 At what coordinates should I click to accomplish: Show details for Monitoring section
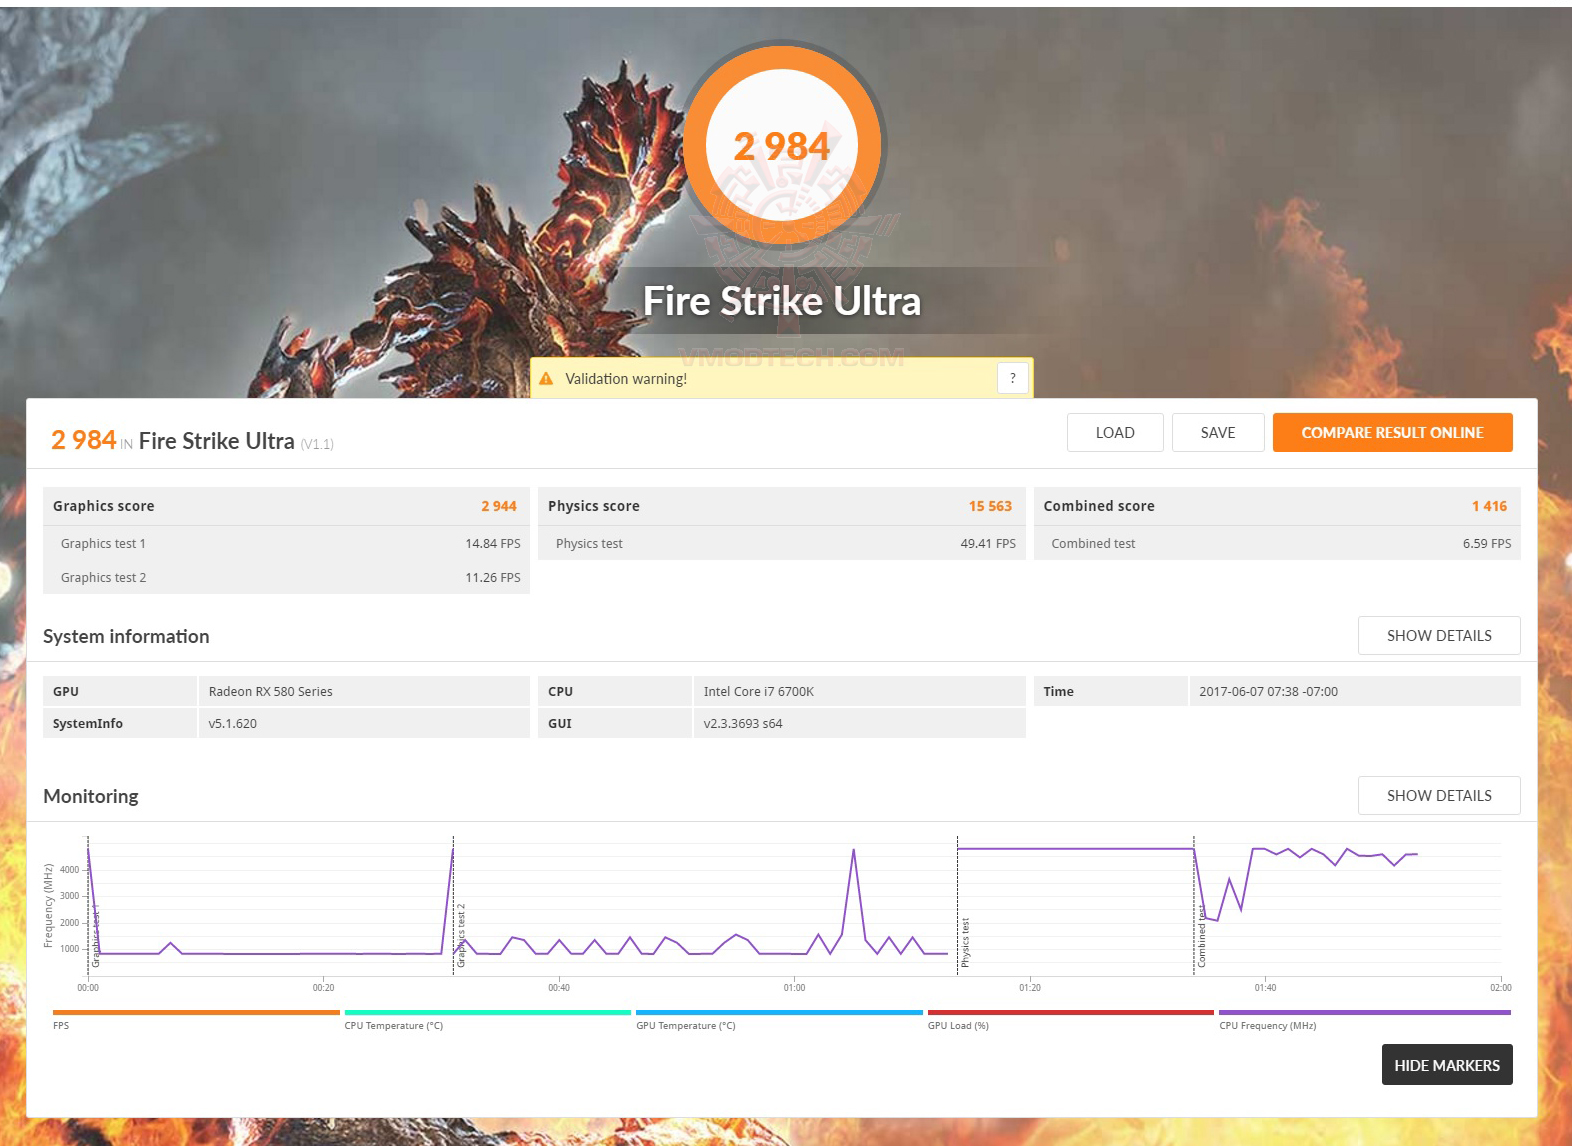pyautogui.click(x=1439, y=796)
